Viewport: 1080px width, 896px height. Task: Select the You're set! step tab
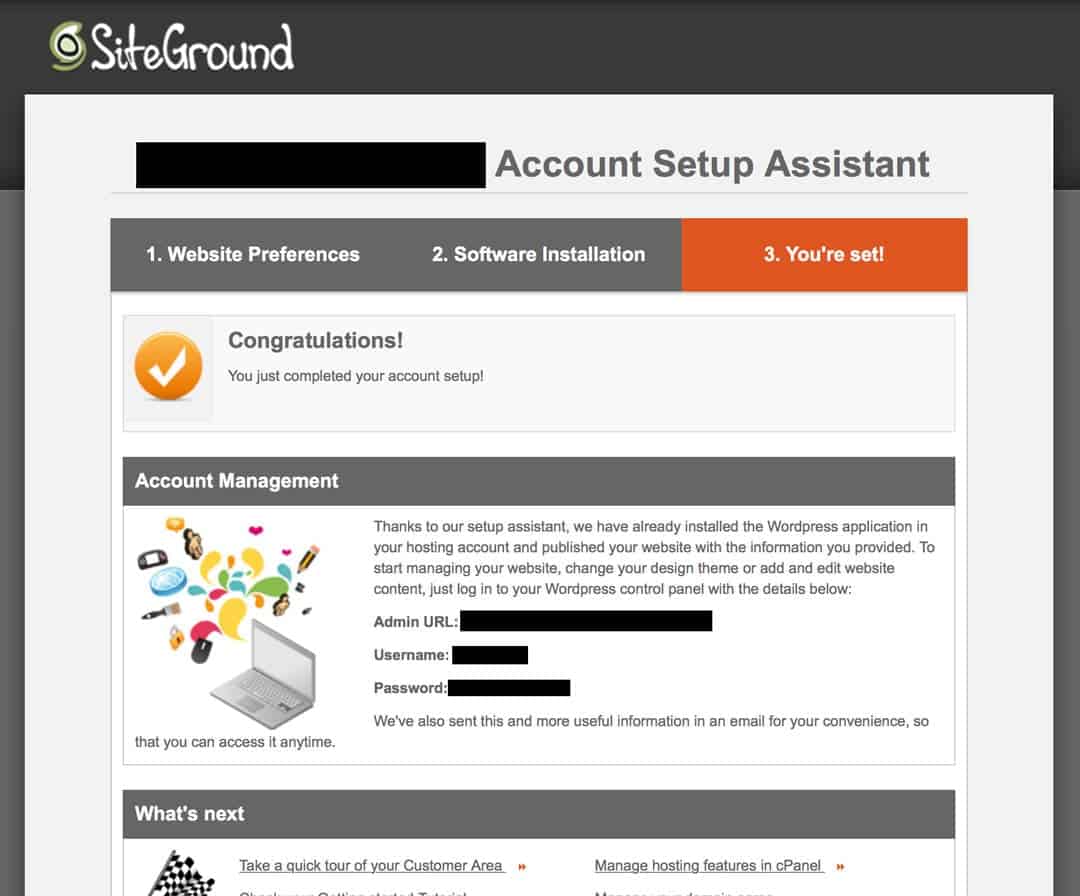(x=824, y=254)
